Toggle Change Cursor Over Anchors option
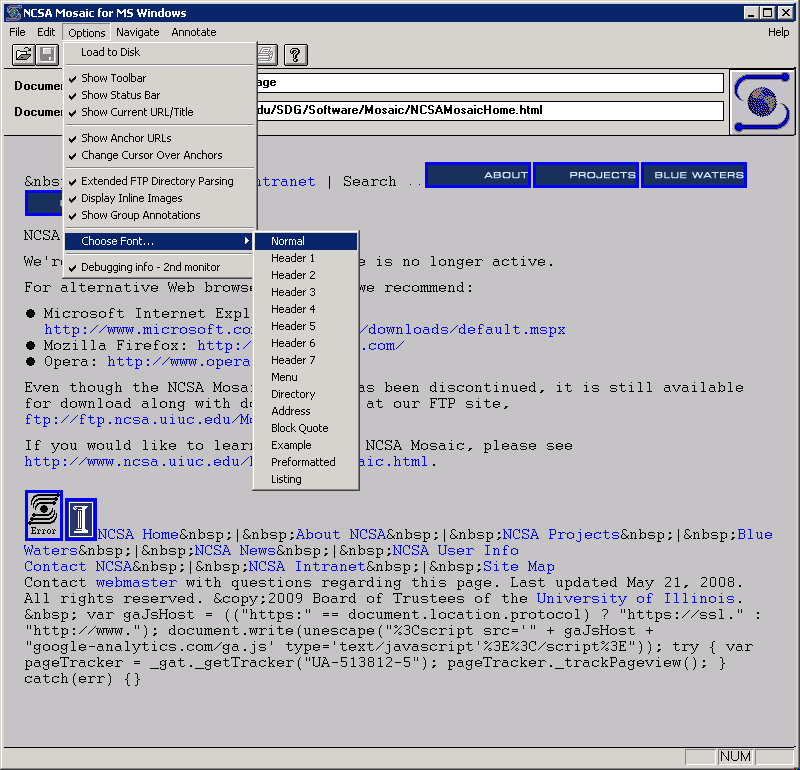The height and width of the screenshot is (770, 800). pos(159,155)
